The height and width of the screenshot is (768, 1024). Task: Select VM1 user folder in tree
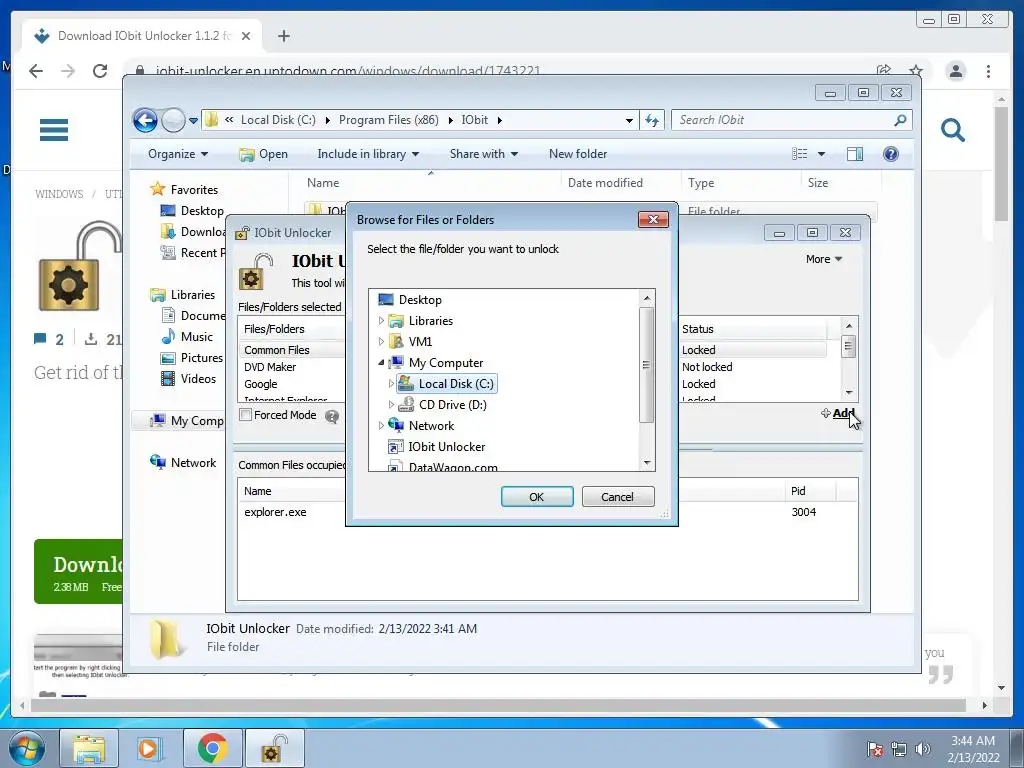pos(420,342)
